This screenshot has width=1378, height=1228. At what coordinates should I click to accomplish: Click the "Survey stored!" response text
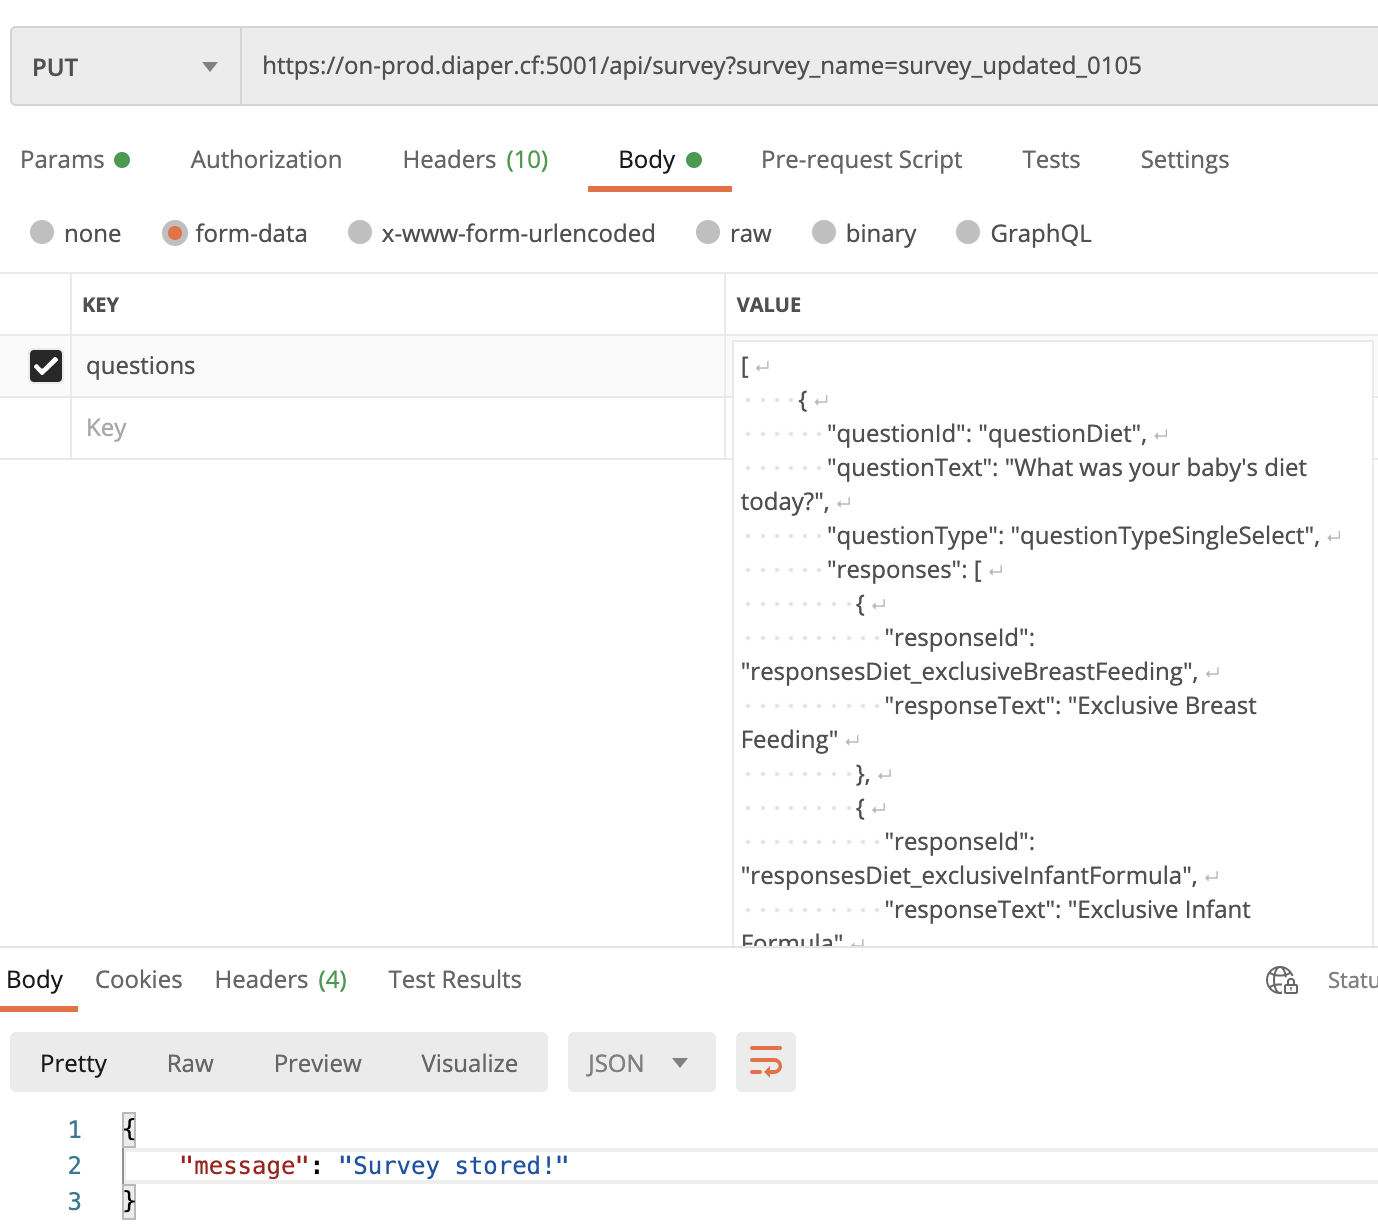(x=454, y=1166)
